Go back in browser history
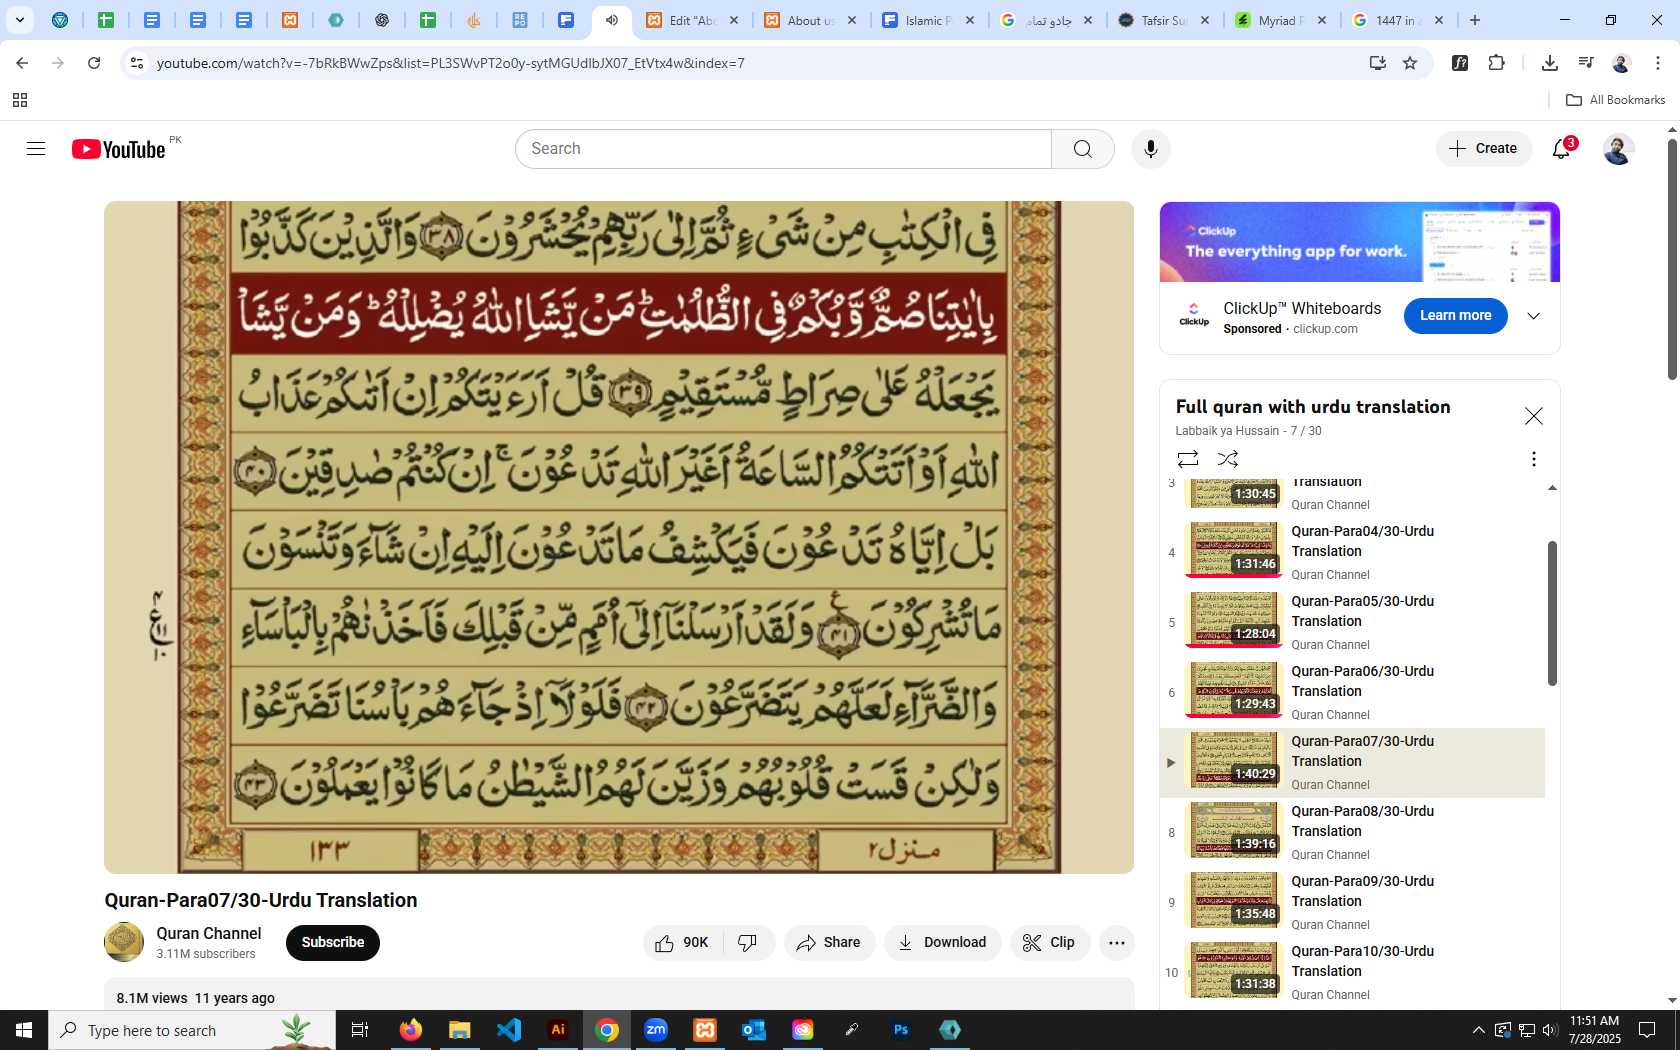The width and height of the screenshot is (1680, 1050). coord(22,63)
